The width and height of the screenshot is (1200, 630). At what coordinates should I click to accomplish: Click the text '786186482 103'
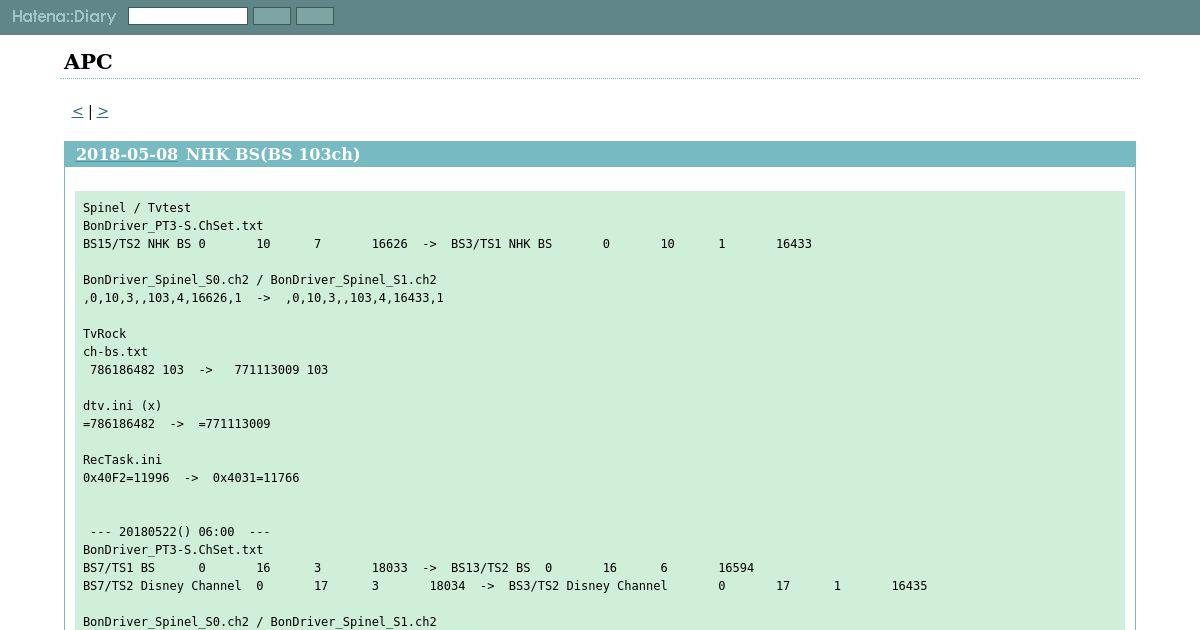(137, 370)
